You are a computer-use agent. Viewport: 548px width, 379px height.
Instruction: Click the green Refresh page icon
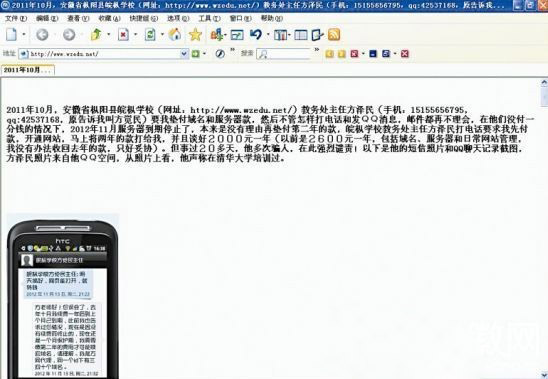tap(150, 34)
